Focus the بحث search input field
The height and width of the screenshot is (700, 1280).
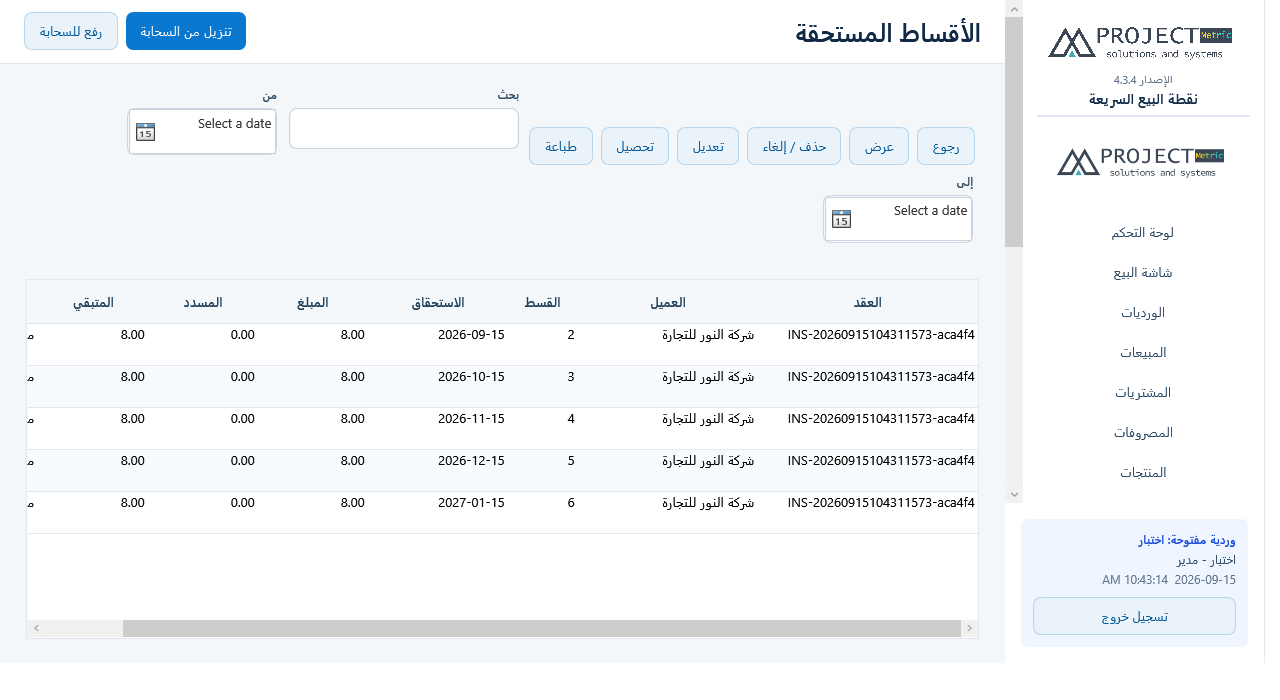404,128
